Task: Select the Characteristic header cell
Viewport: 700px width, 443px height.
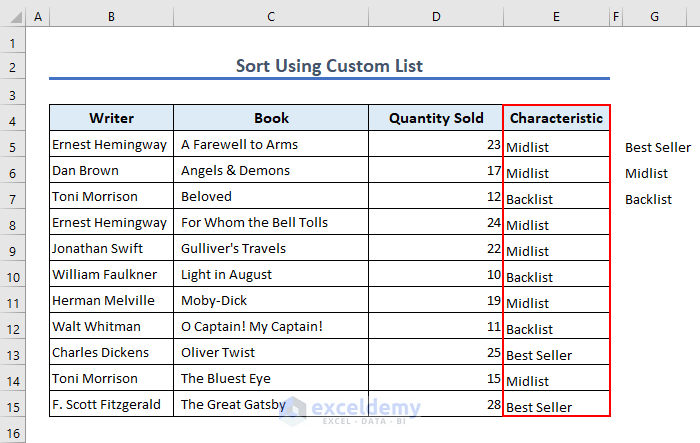Action: coord(556,118)
